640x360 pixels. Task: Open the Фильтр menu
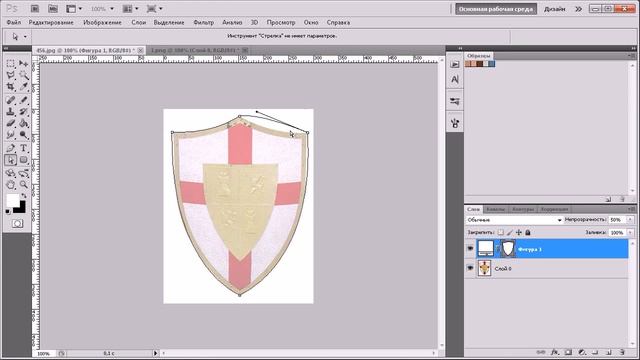point(203,22)
